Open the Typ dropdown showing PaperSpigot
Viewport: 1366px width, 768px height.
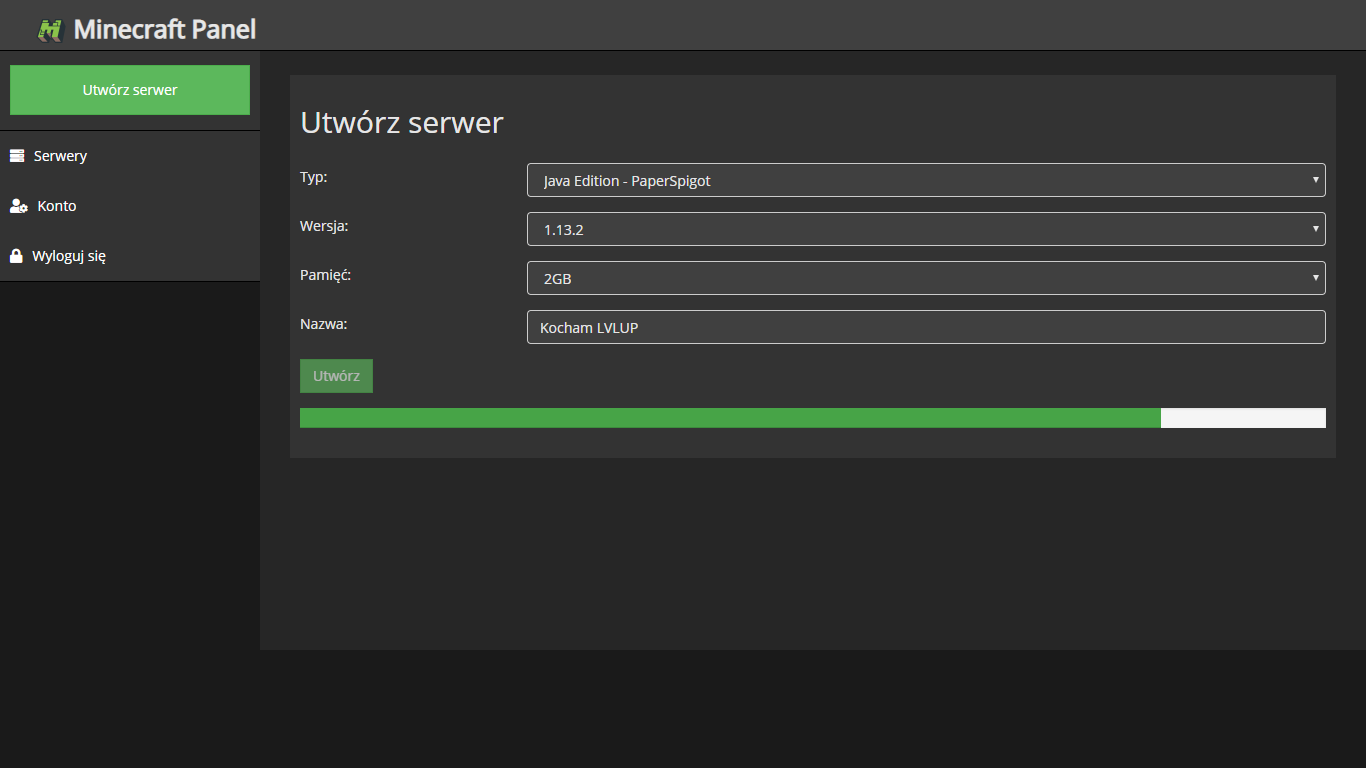pyautogui.click(x=900, y=180)
